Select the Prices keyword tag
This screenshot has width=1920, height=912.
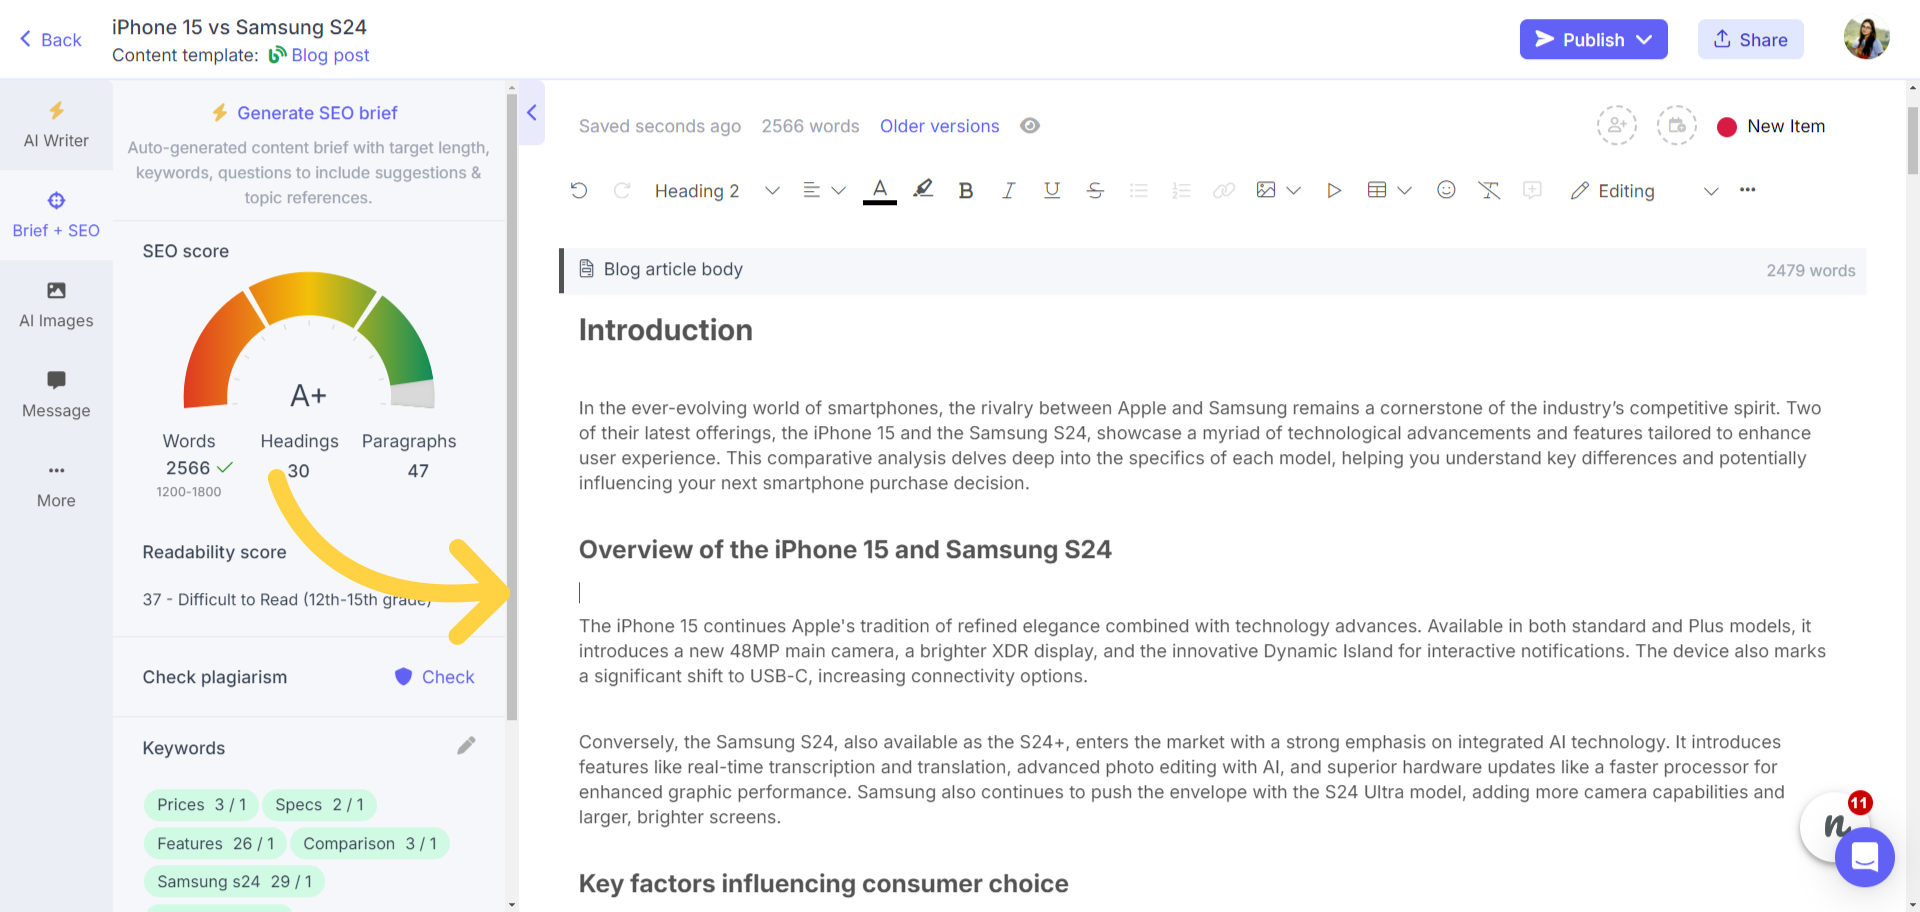click(201, 805)
